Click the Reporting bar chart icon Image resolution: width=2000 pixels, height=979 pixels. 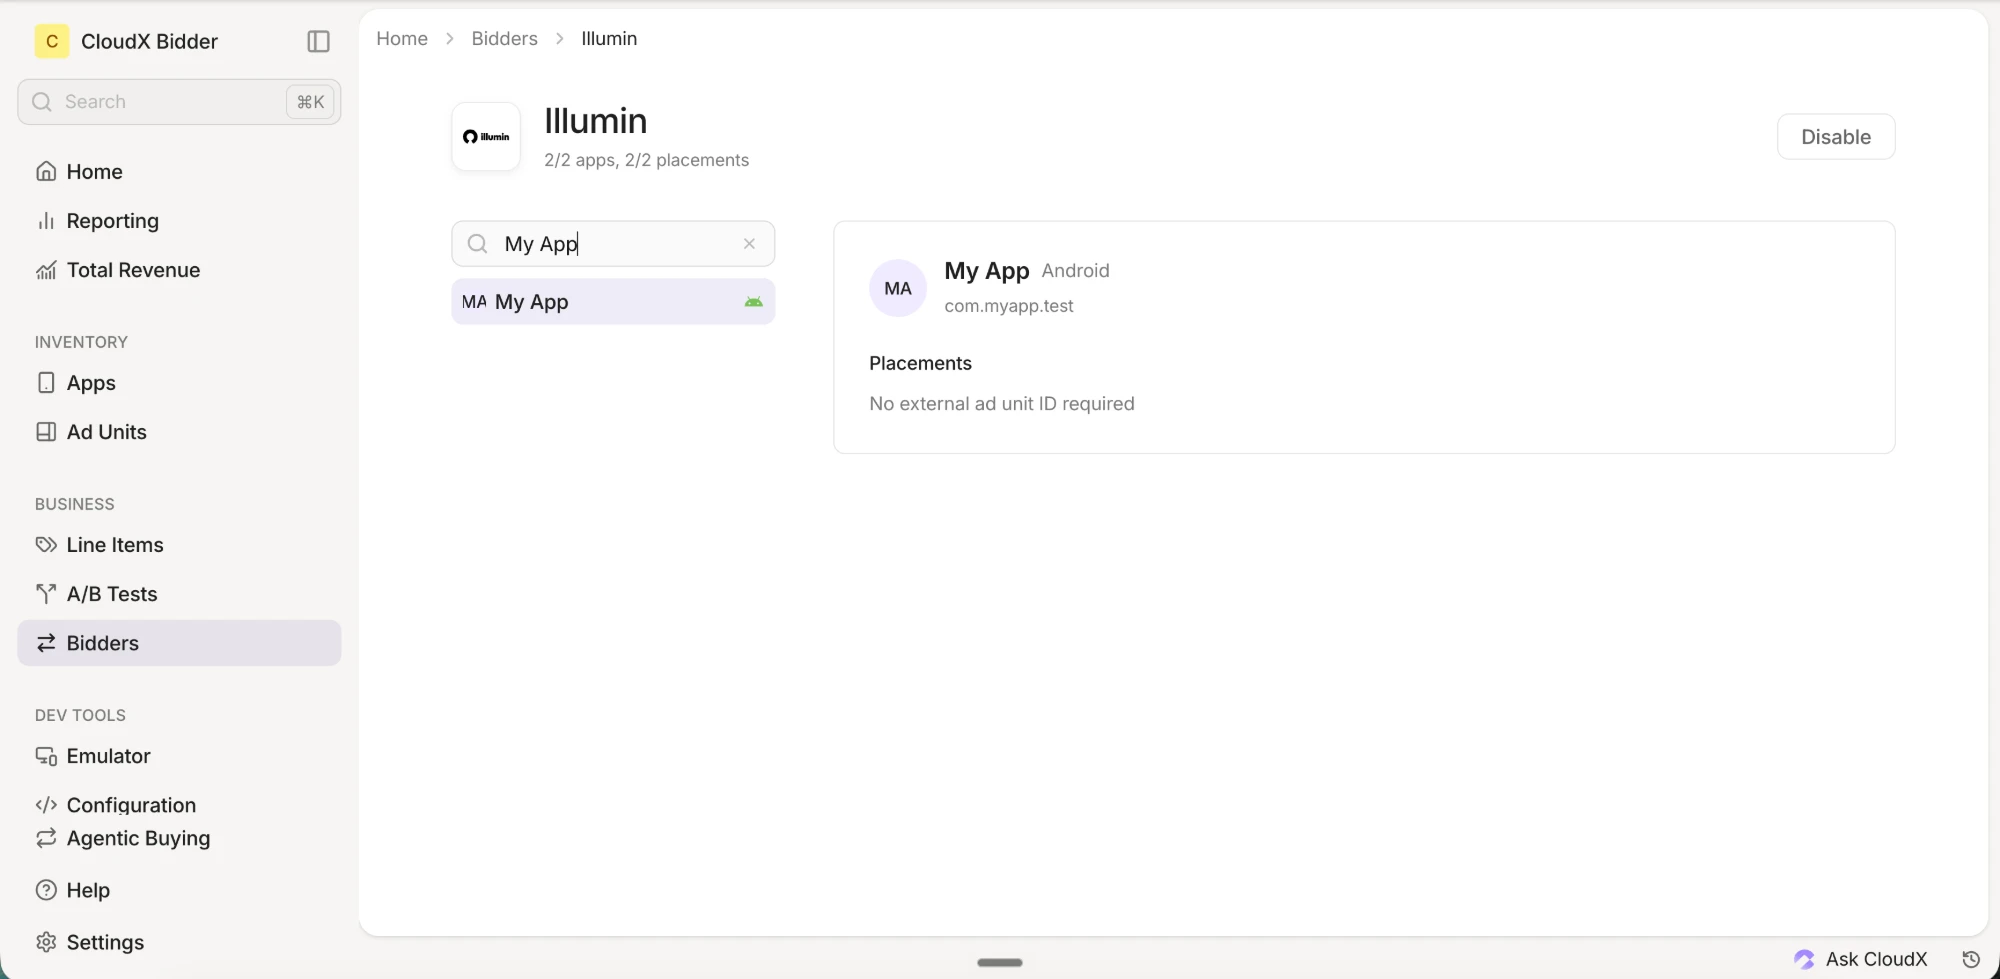point(46,221)
